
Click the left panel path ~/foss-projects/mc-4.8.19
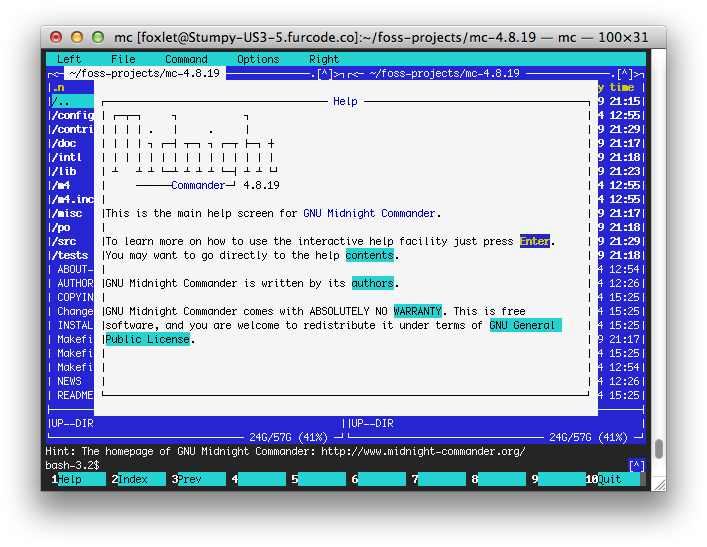pyautogui.click(x=145, y=73)
